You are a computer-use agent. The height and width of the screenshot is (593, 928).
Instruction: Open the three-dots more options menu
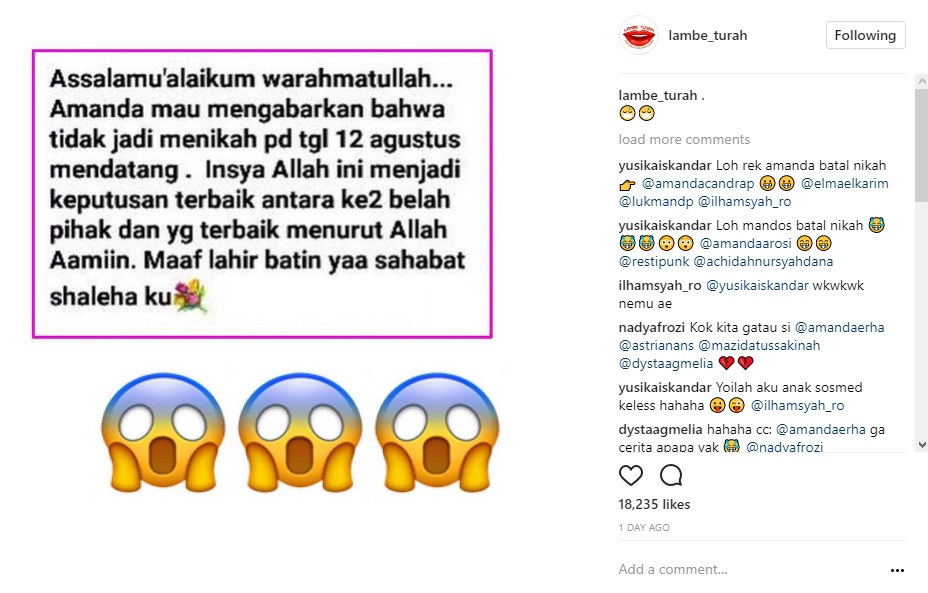point(897,570)
